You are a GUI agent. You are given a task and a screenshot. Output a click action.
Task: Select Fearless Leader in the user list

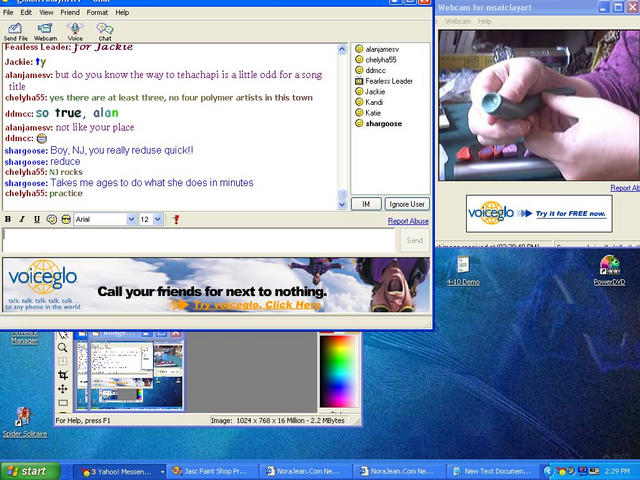pyautogui.click(x=384, y=81)
